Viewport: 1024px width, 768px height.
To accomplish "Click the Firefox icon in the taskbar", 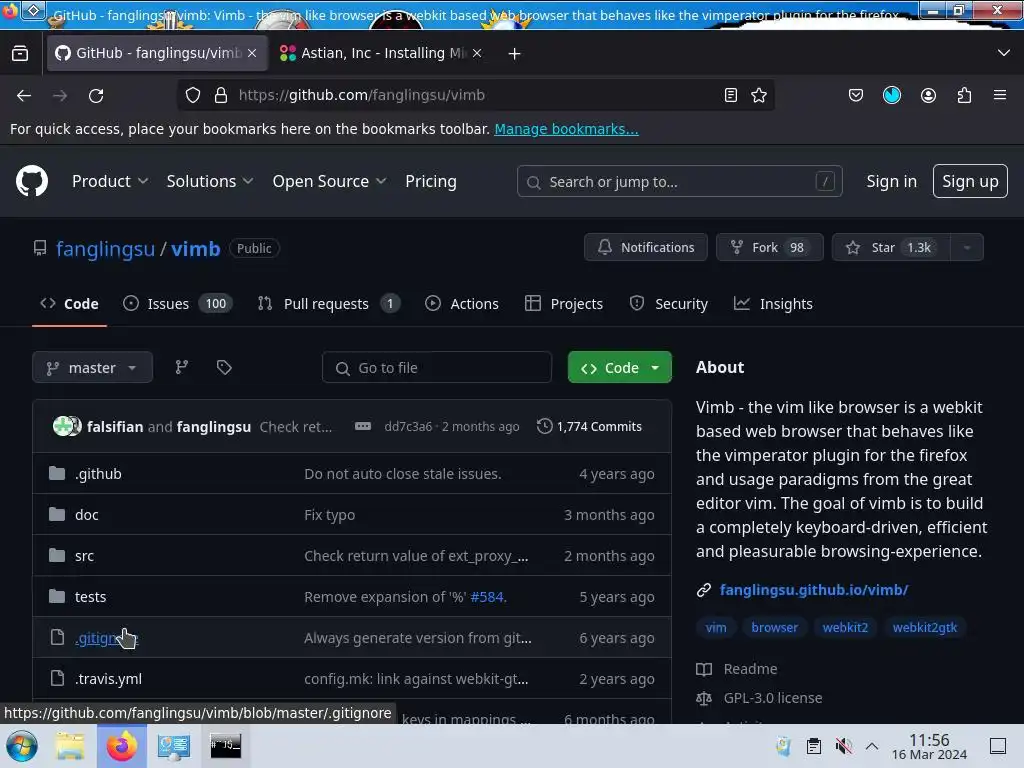I will tap(122, 746).
